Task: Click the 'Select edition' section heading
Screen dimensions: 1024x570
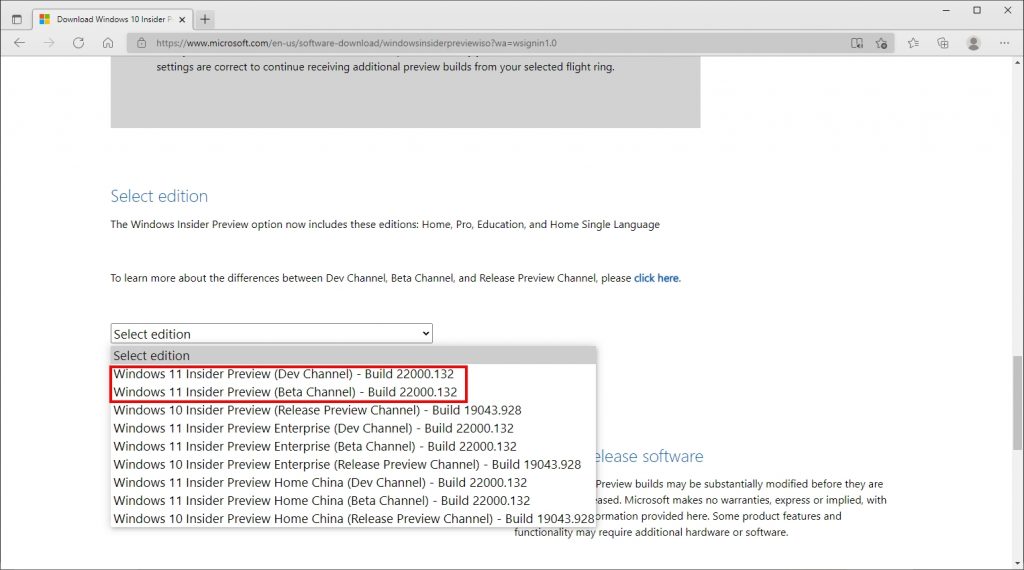Action: (159, 196)
